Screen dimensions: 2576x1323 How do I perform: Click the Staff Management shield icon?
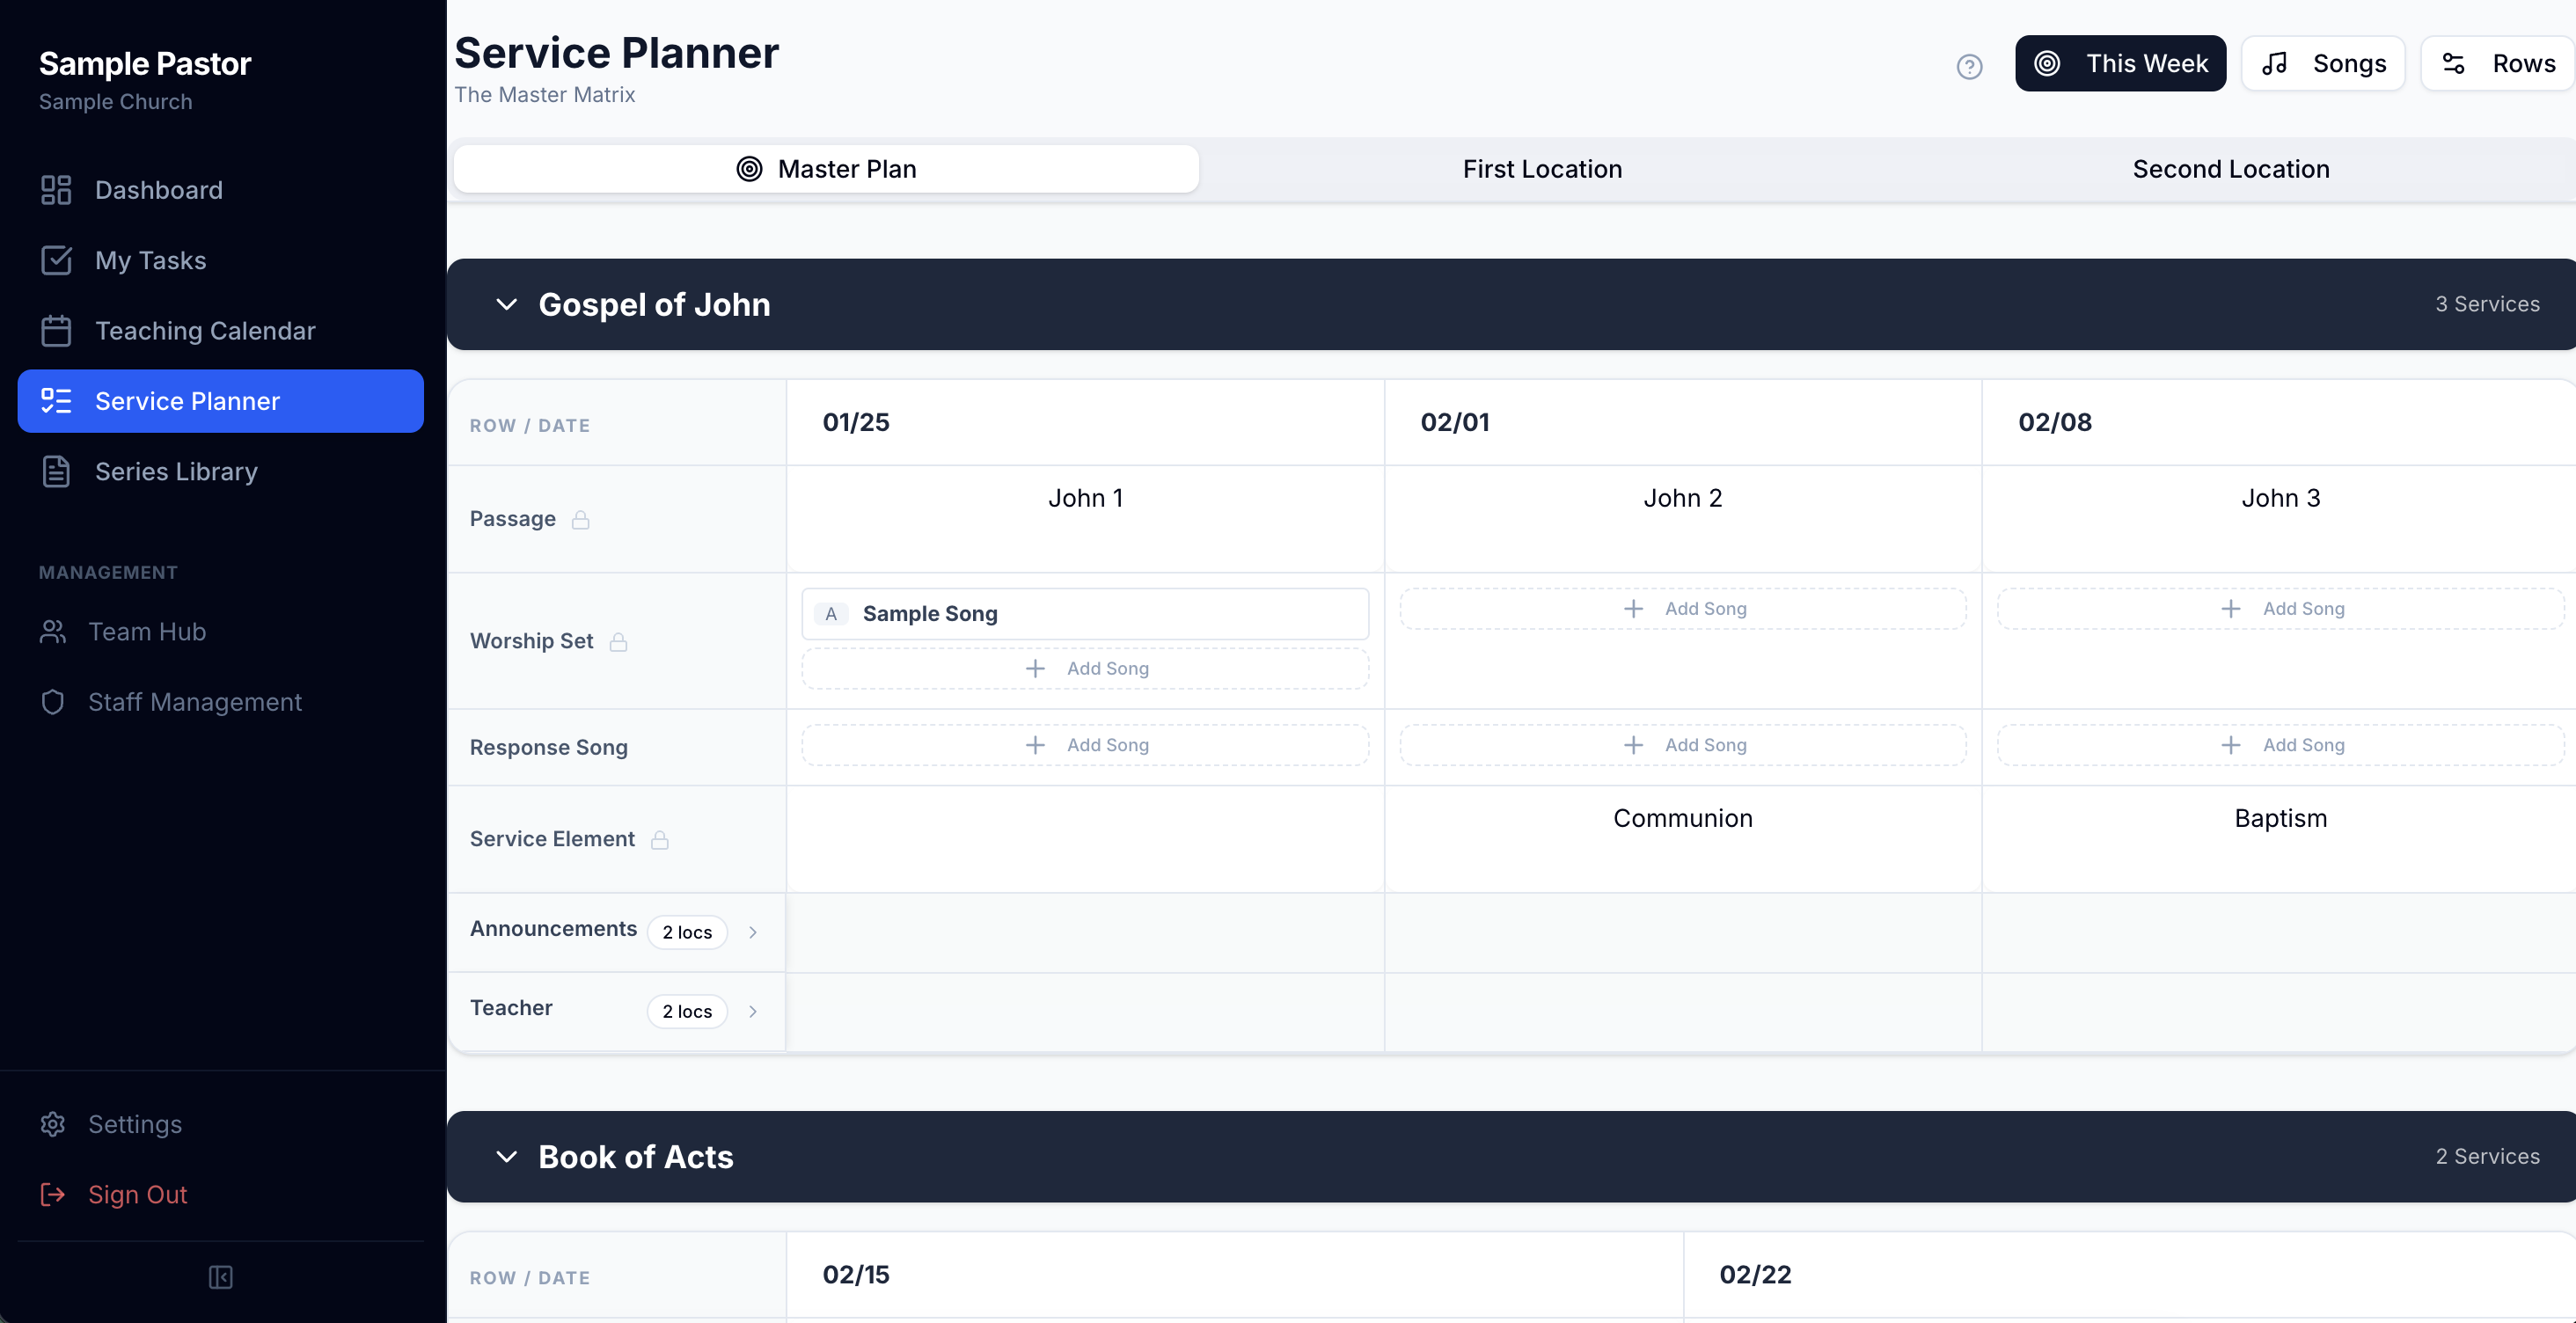pyautogui.click(x=54, y=702)
